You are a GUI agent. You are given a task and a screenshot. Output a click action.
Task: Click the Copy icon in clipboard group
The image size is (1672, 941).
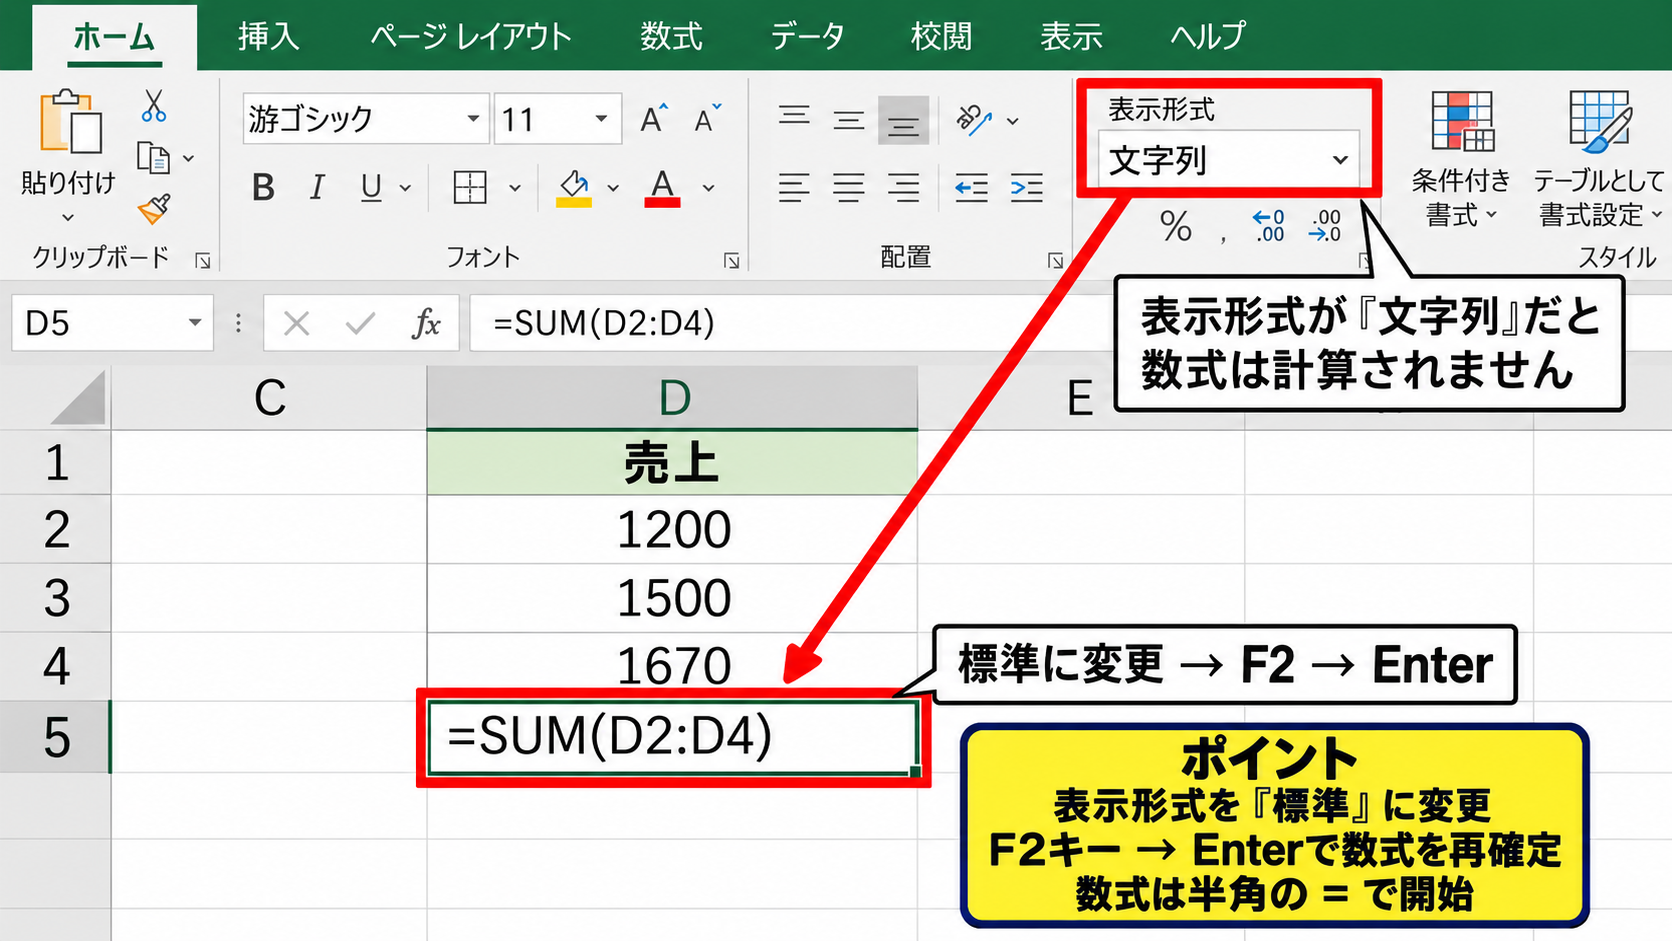153,158
